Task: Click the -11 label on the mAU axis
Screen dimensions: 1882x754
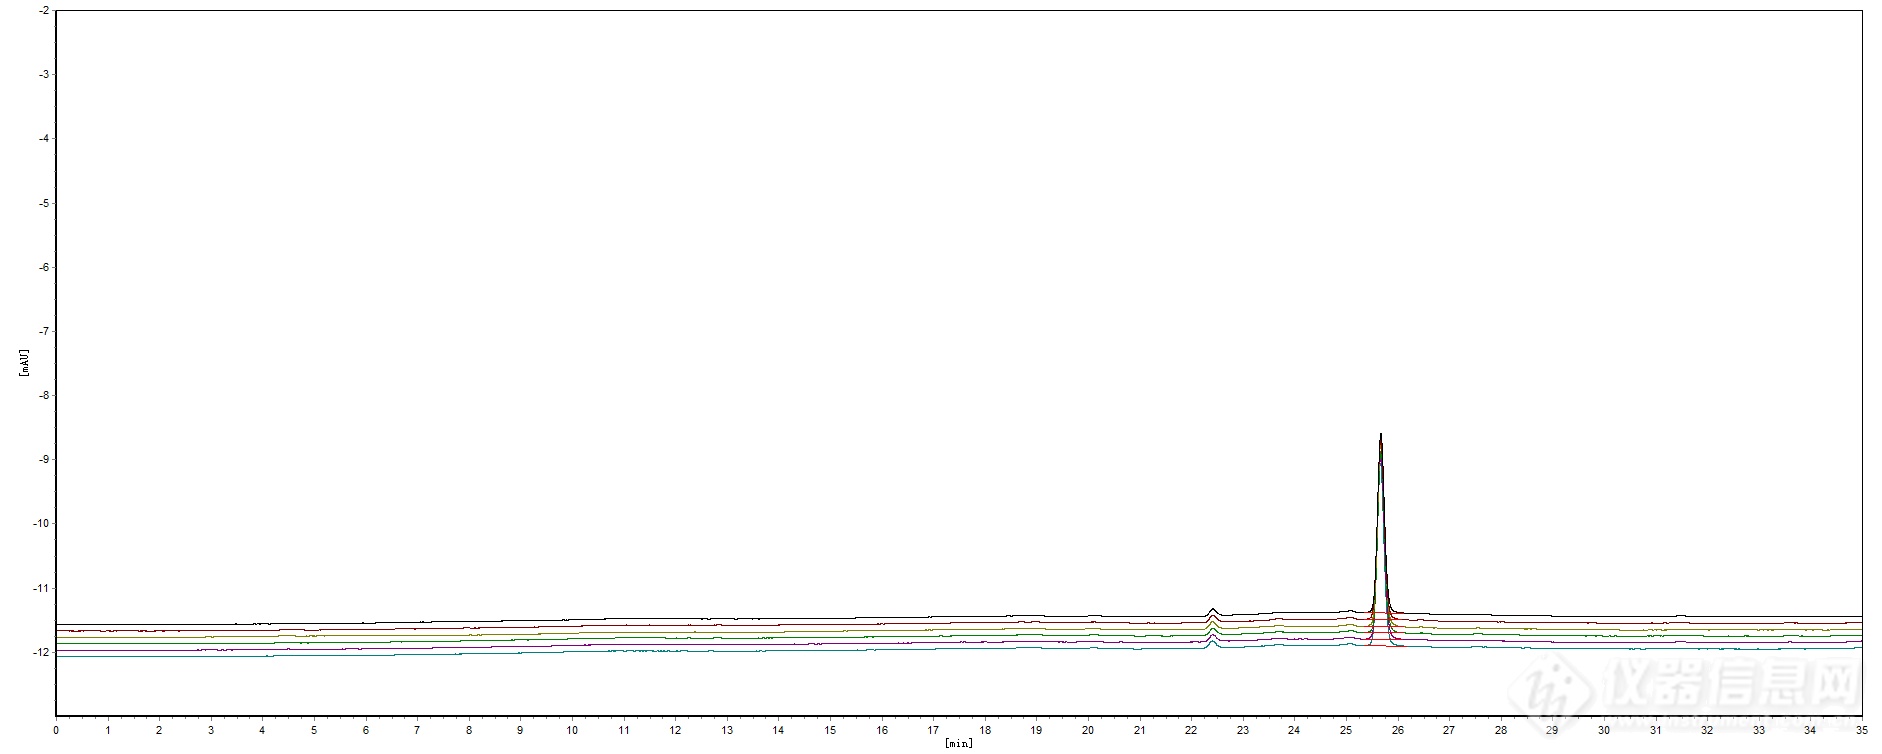Action: 41,588
